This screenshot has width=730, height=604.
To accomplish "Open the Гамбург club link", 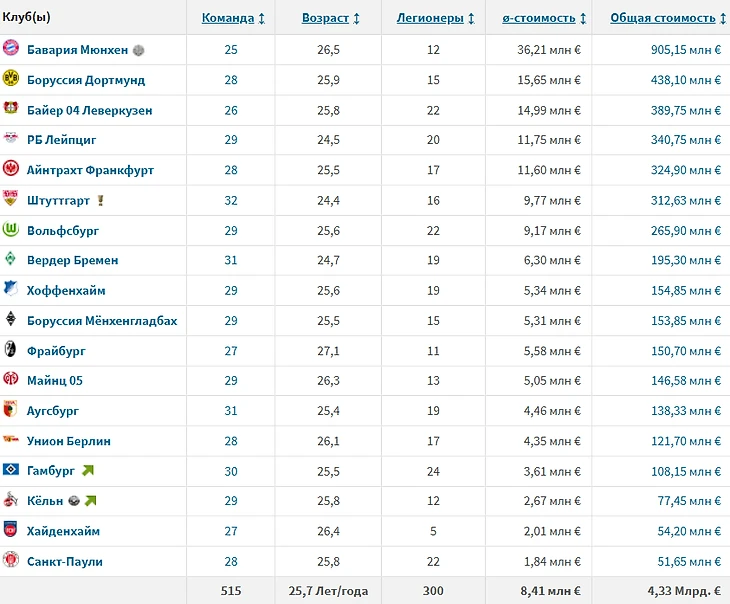I will coord(51,471).
